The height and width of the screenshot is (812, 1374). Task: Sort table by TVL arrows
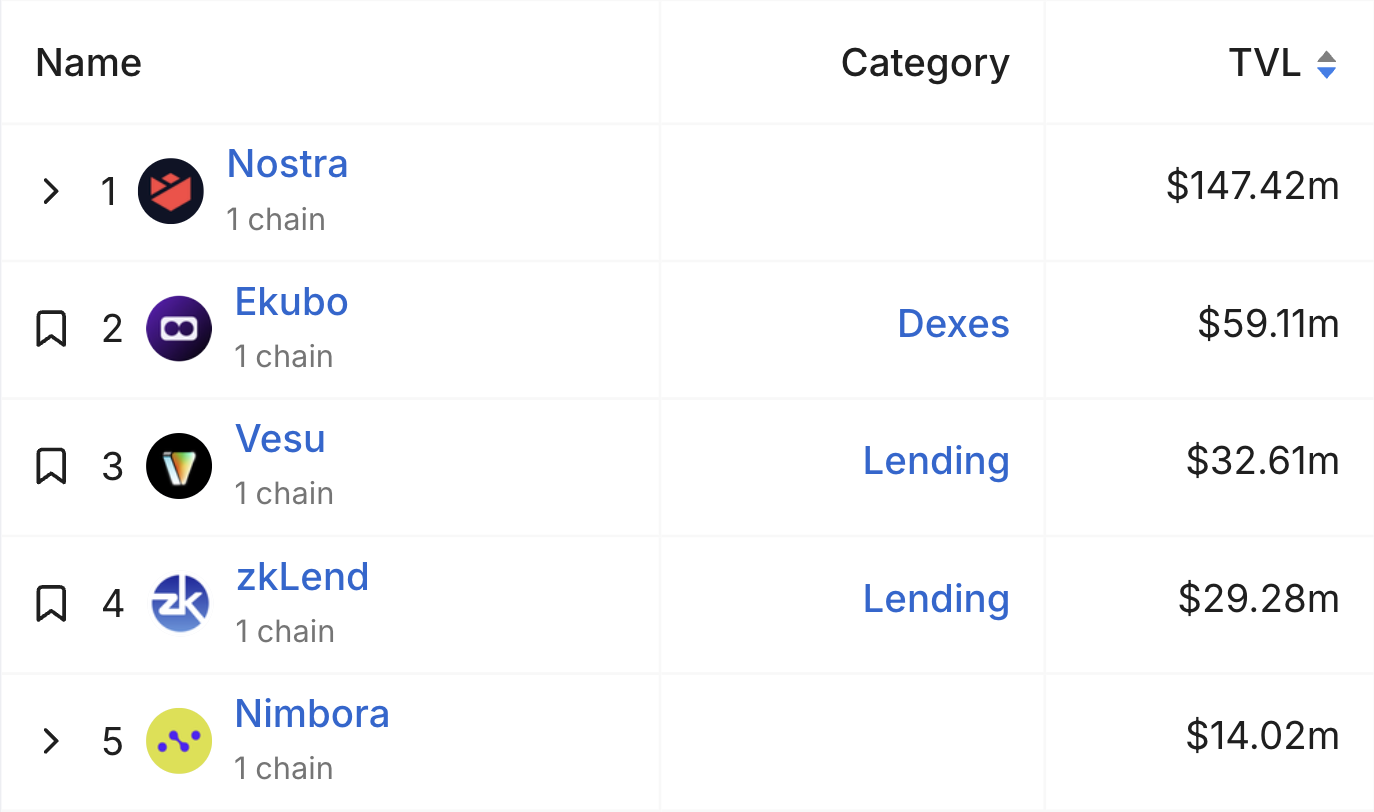[1326, 64]
